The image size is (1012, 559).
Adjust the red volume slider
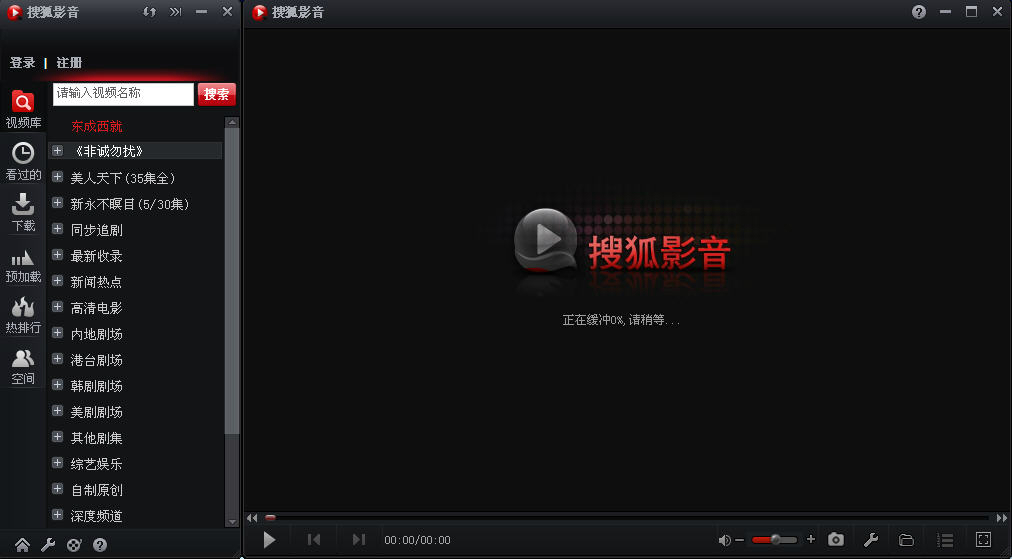(x=774, y=540)
